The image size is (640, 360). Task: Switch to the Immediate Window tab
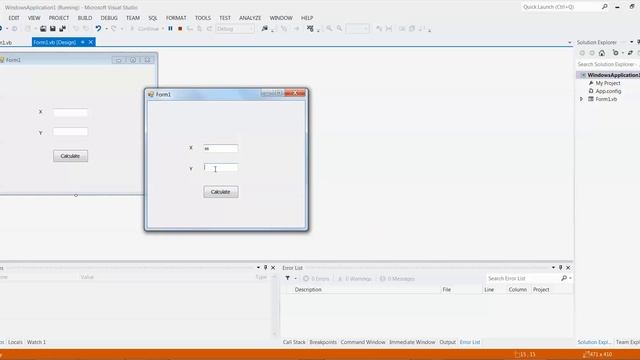(x=412, y=342)
